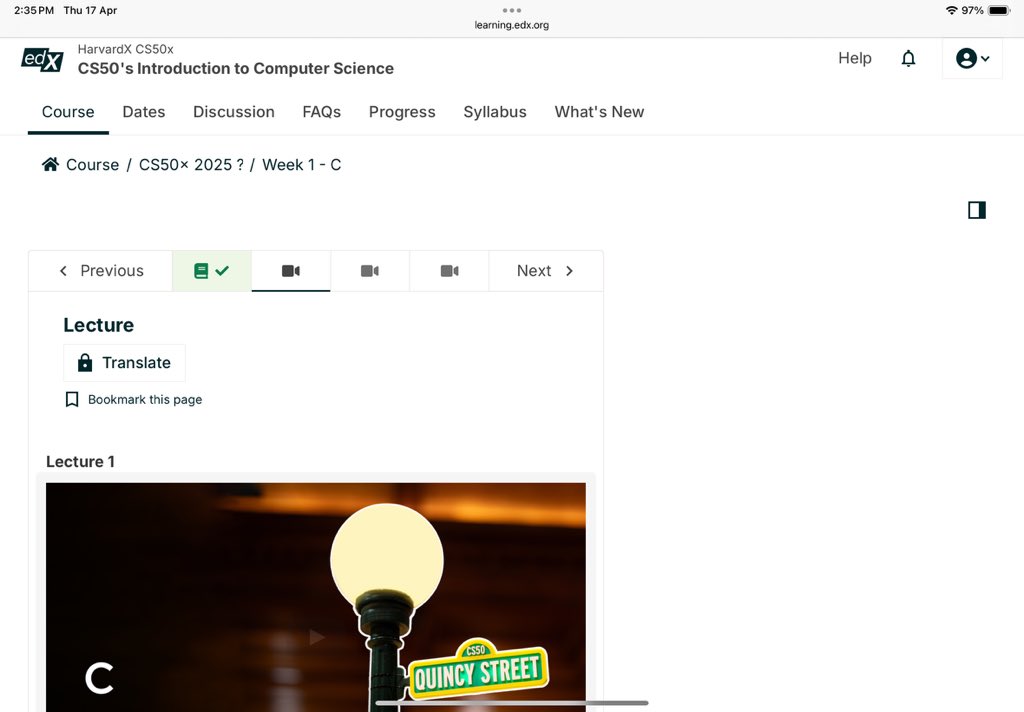
Task: Select the third video unit tab
Action: coord(449,271)
